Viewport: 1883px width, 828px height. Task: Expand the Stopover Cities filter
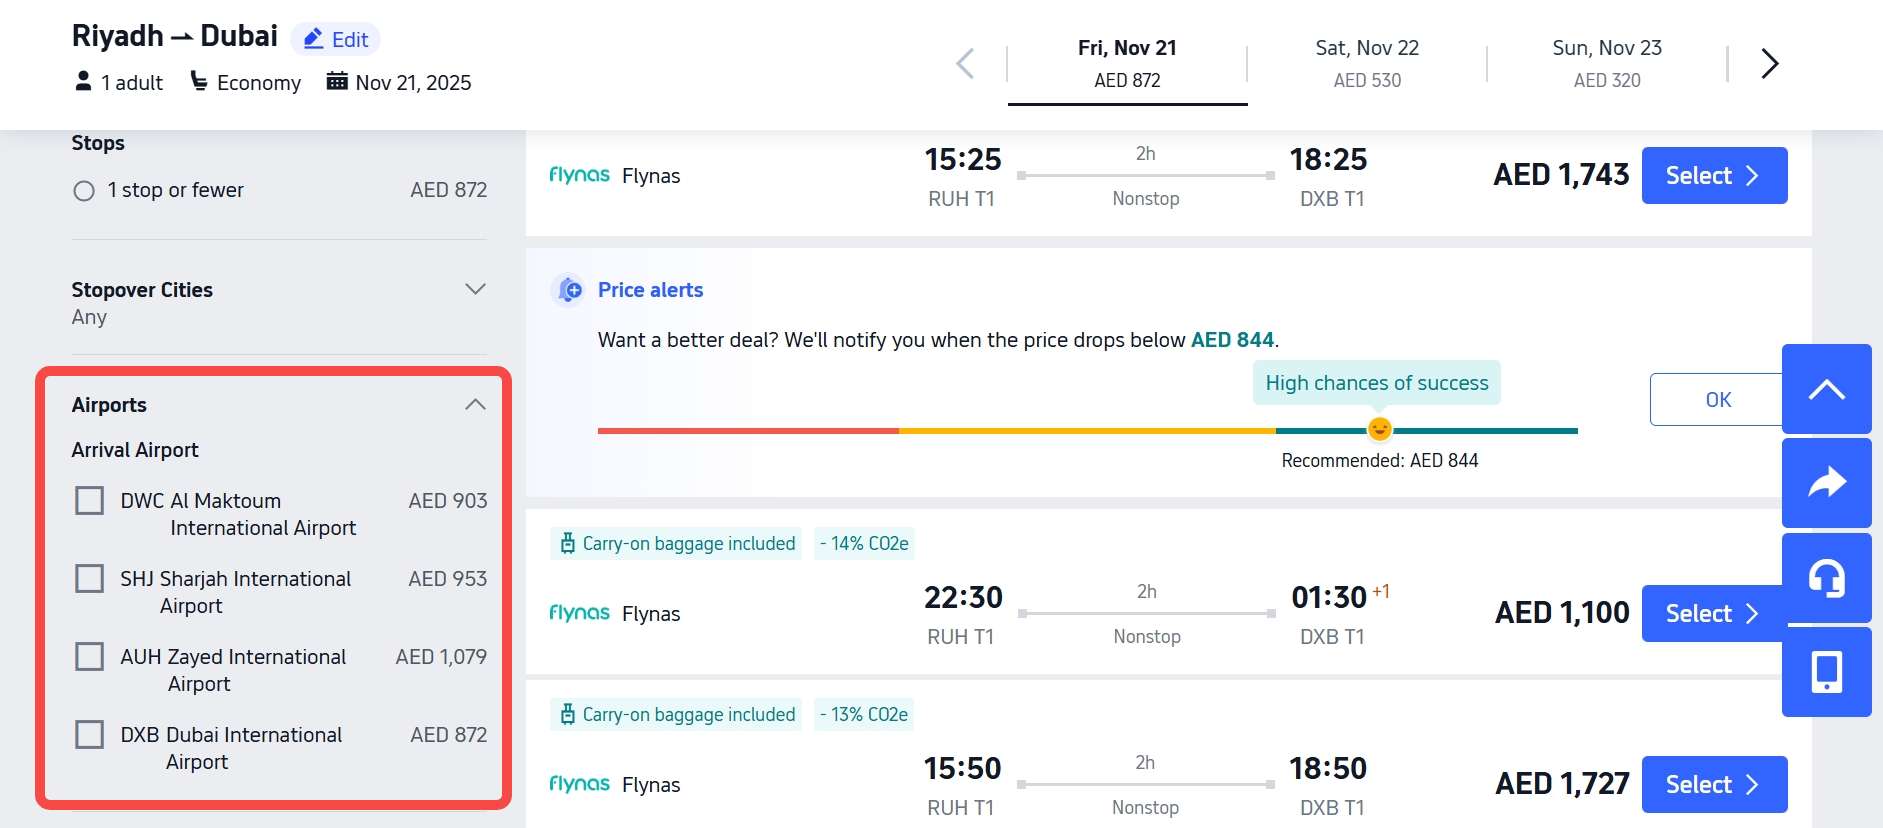475,289
